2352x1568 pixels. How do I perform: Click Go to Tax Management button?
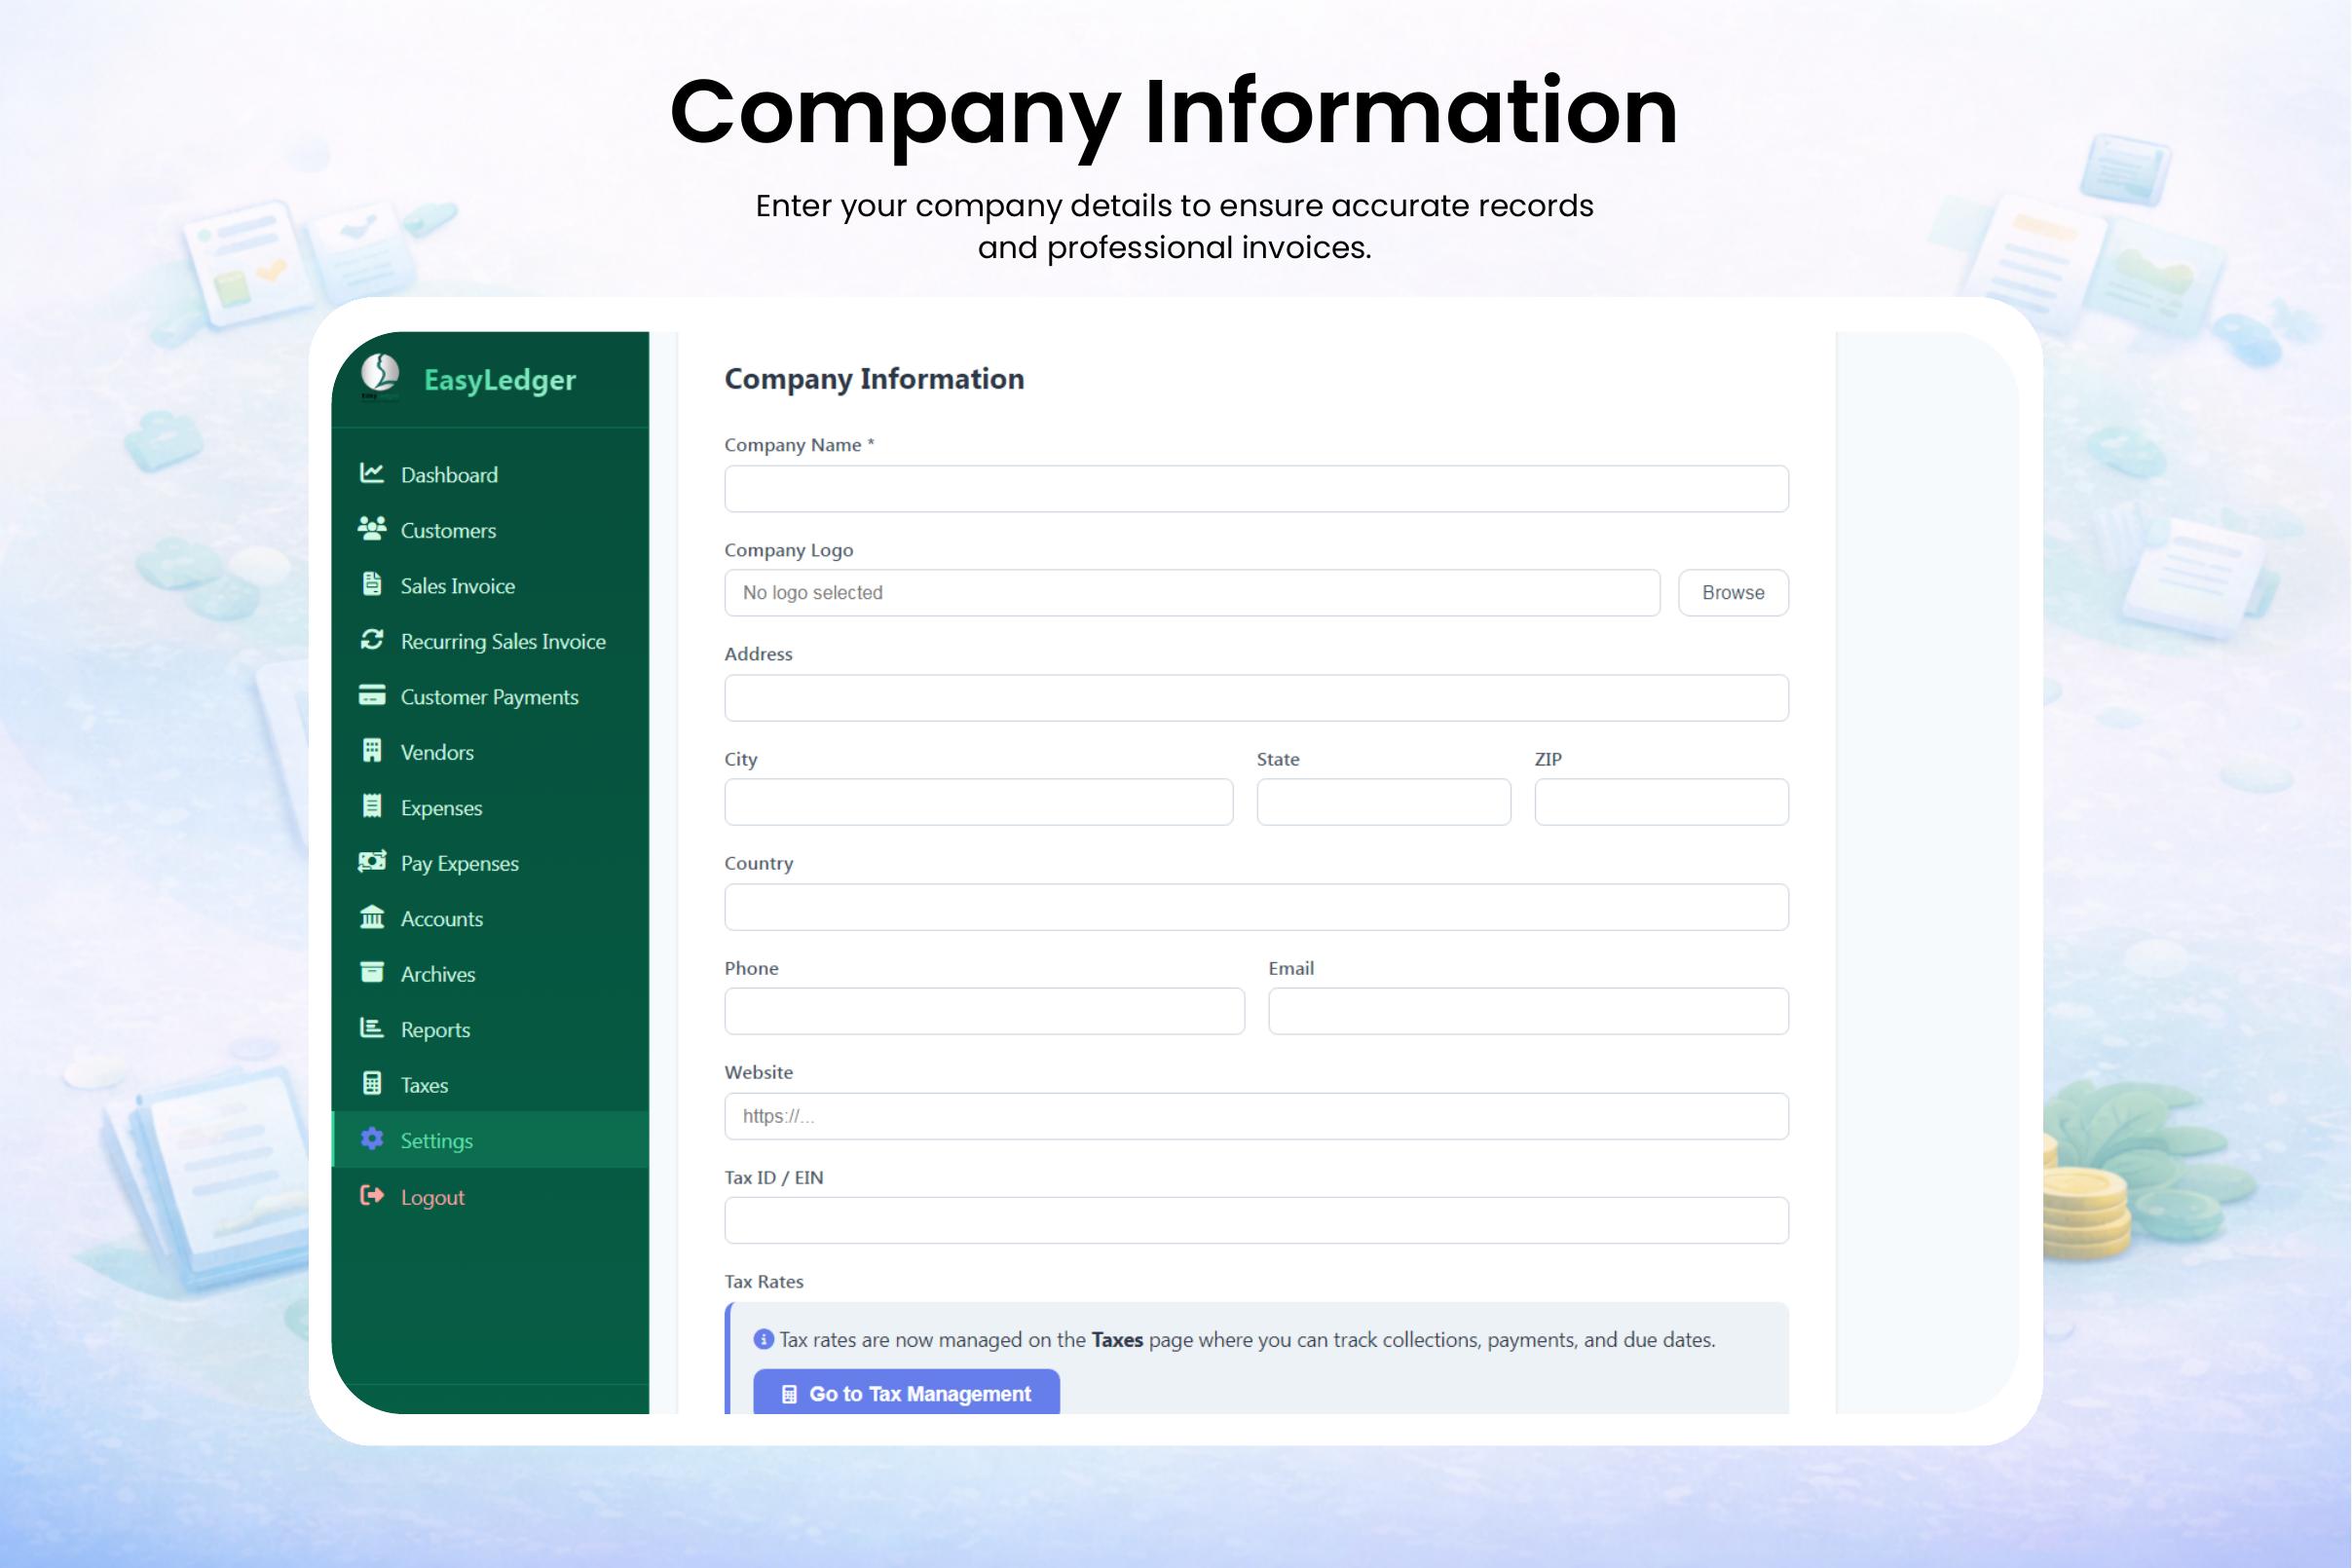906,1392
